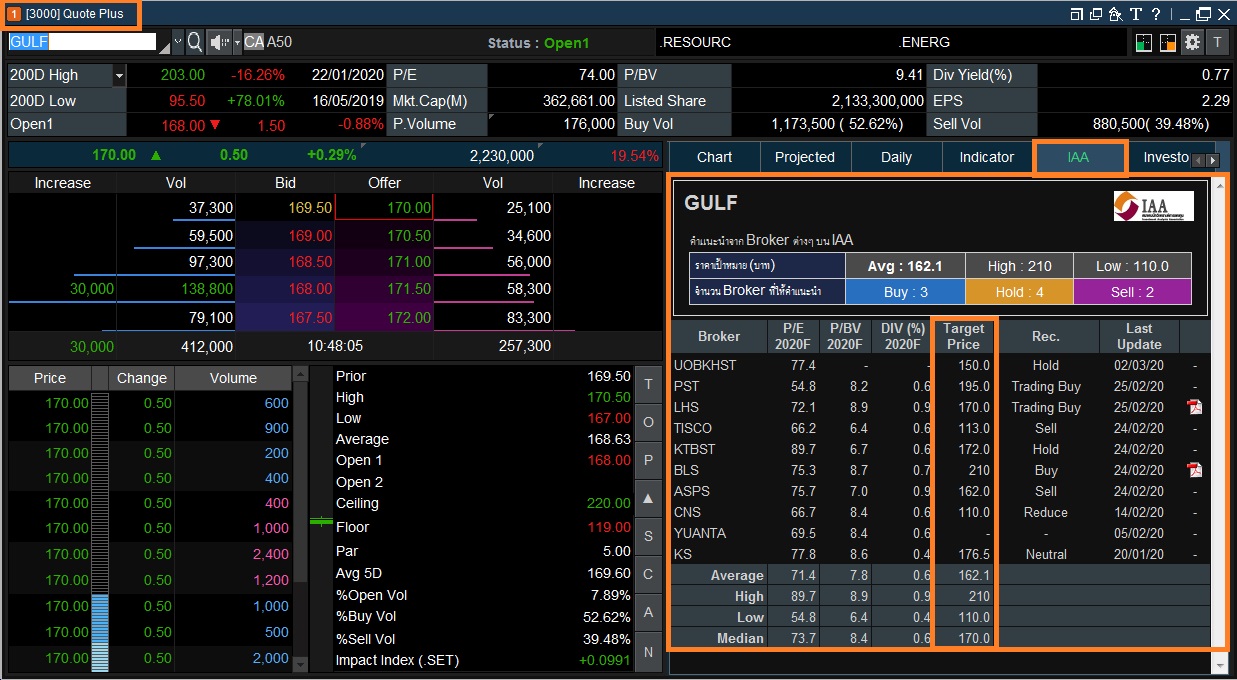Click the .RESOURC sector label
This screenshot has width=1237, height=680.
[x=696, y=42]
